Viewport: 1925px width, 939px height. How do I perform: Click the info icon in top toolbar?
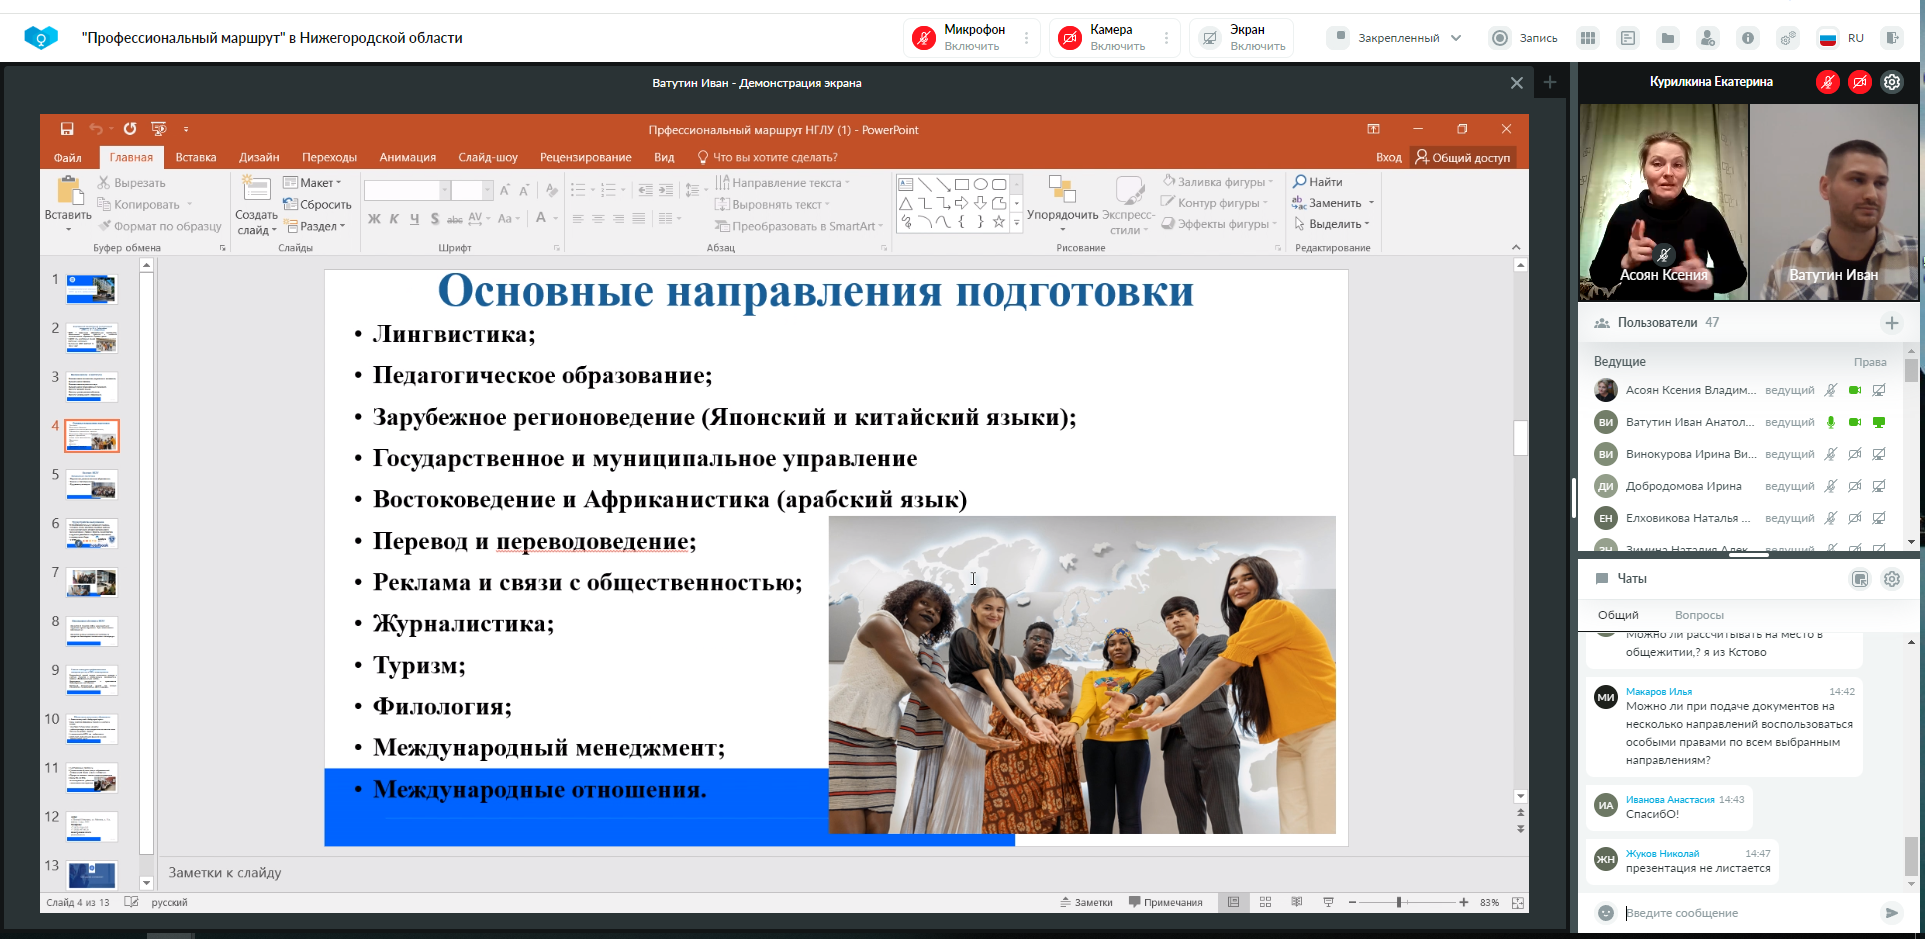1747,38
